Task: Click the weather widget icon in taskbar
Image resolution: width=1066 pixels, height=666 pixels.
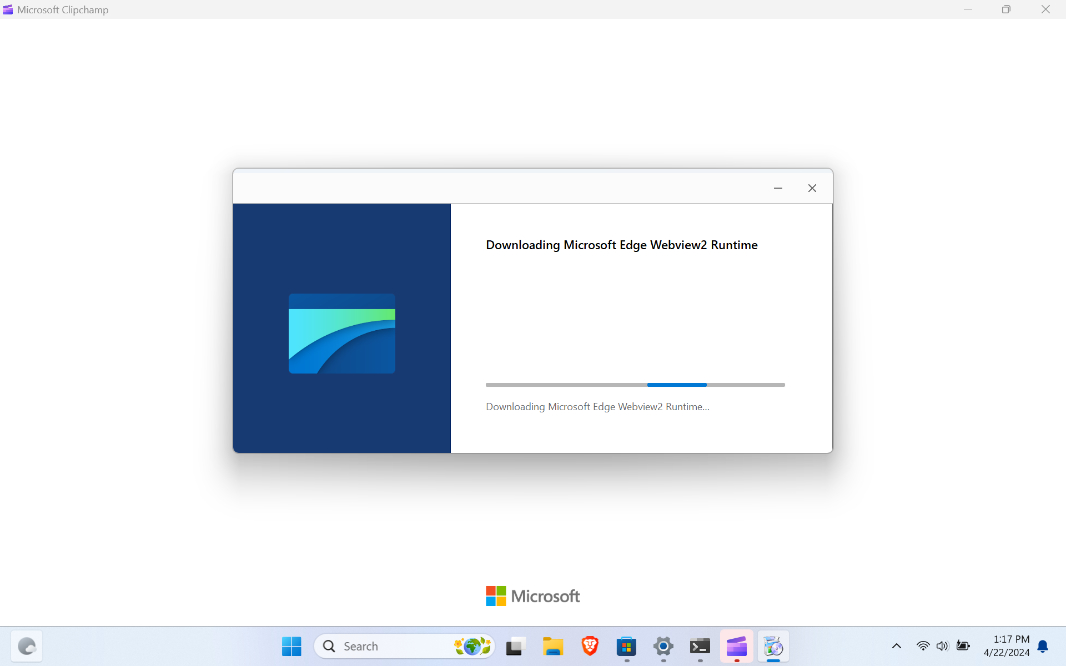Action: 27,646
